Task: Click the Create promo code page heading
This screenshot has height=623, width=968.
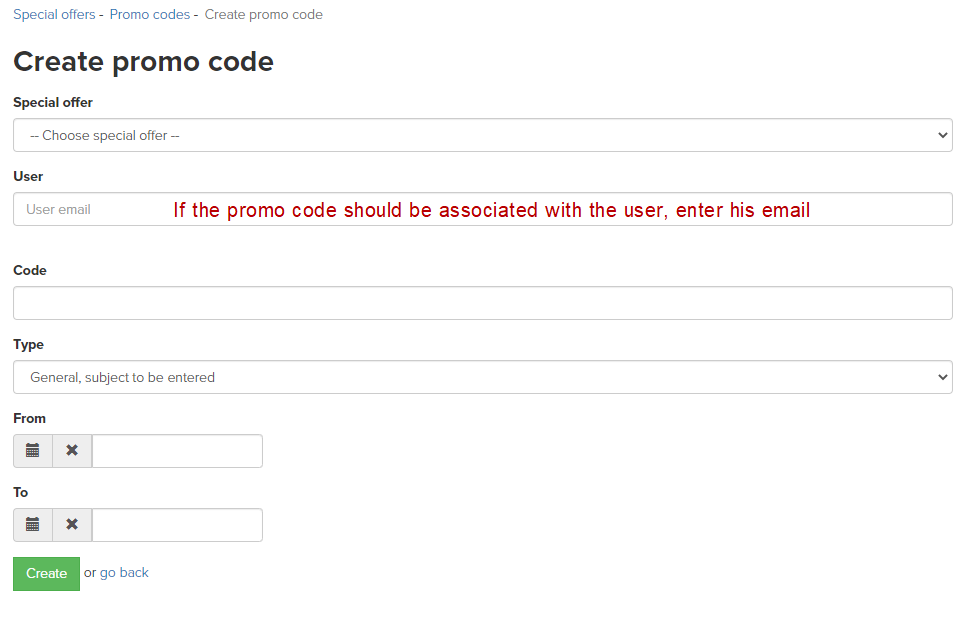Action: (143, 62)
